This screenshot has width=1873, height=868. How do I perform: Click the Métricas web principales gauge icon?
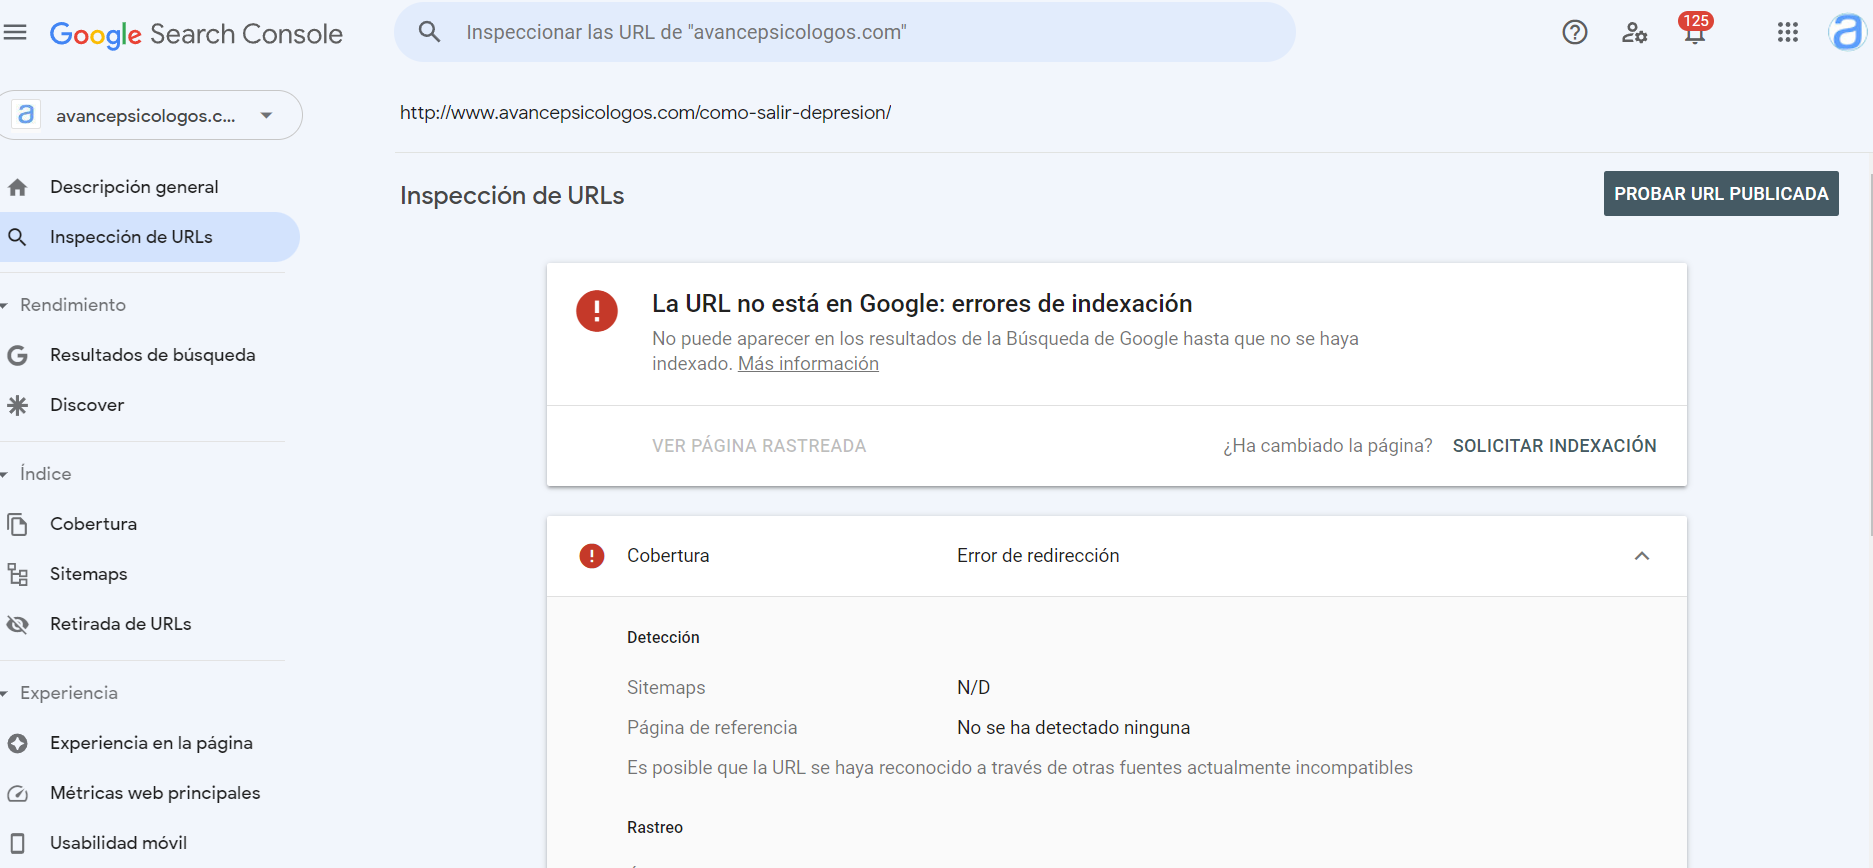tap(17, 793)
